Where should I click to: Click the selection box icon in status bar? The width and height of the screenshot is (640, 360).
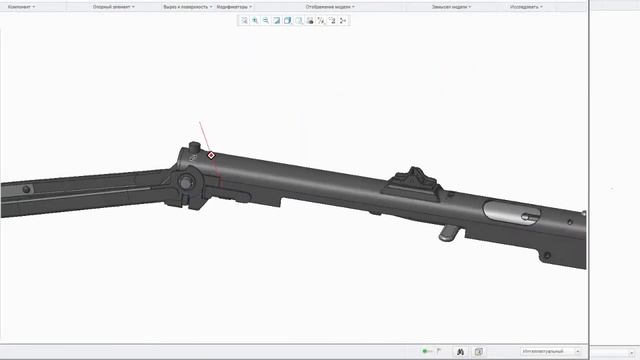pos(479,351)
